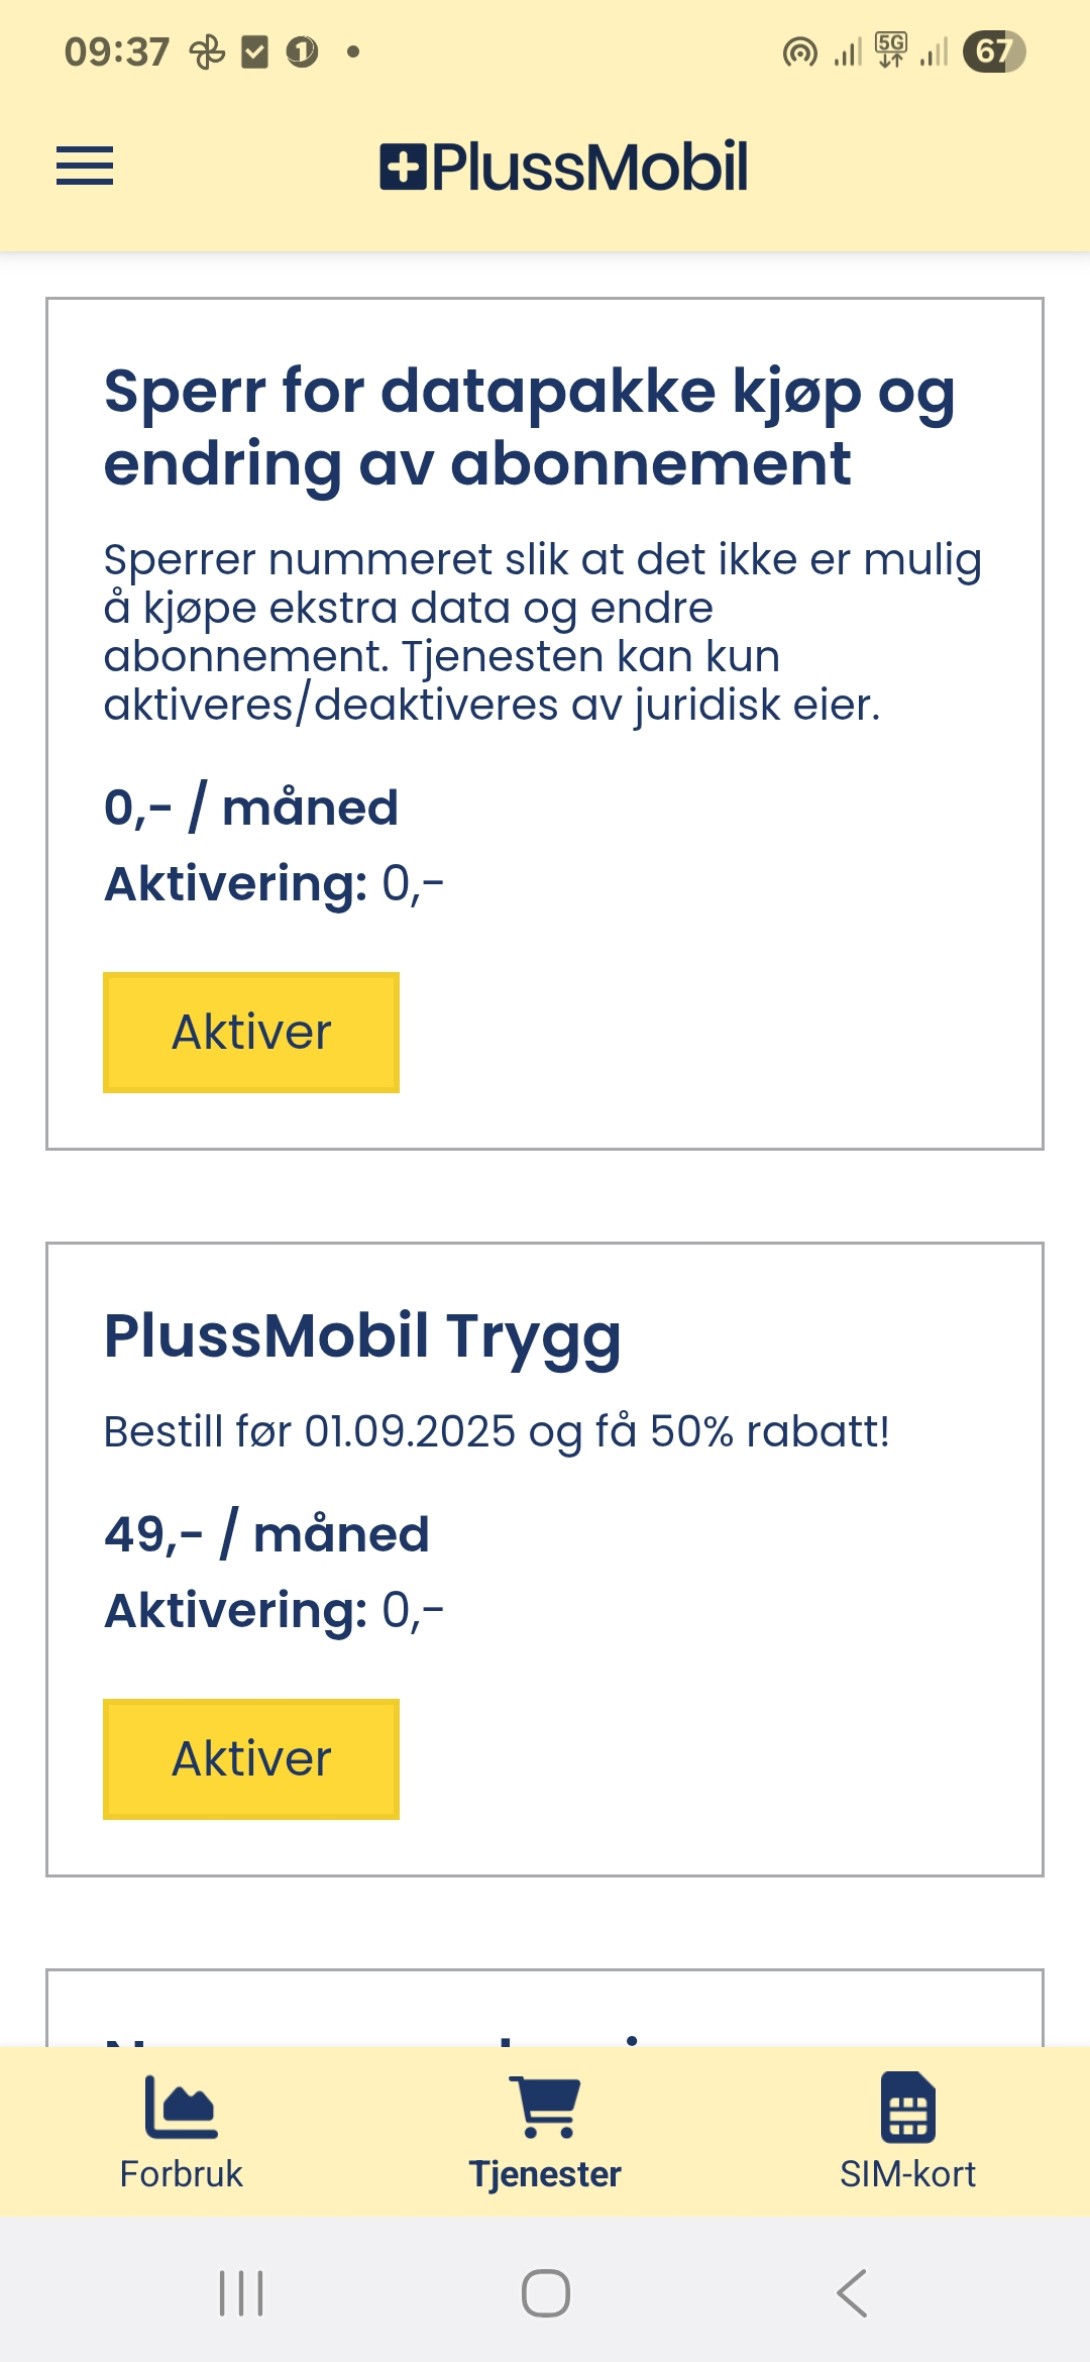This screenshot has height=2362, width=1090.
Task: Select the Tjenester tab label
Action: coord(545,2174)
